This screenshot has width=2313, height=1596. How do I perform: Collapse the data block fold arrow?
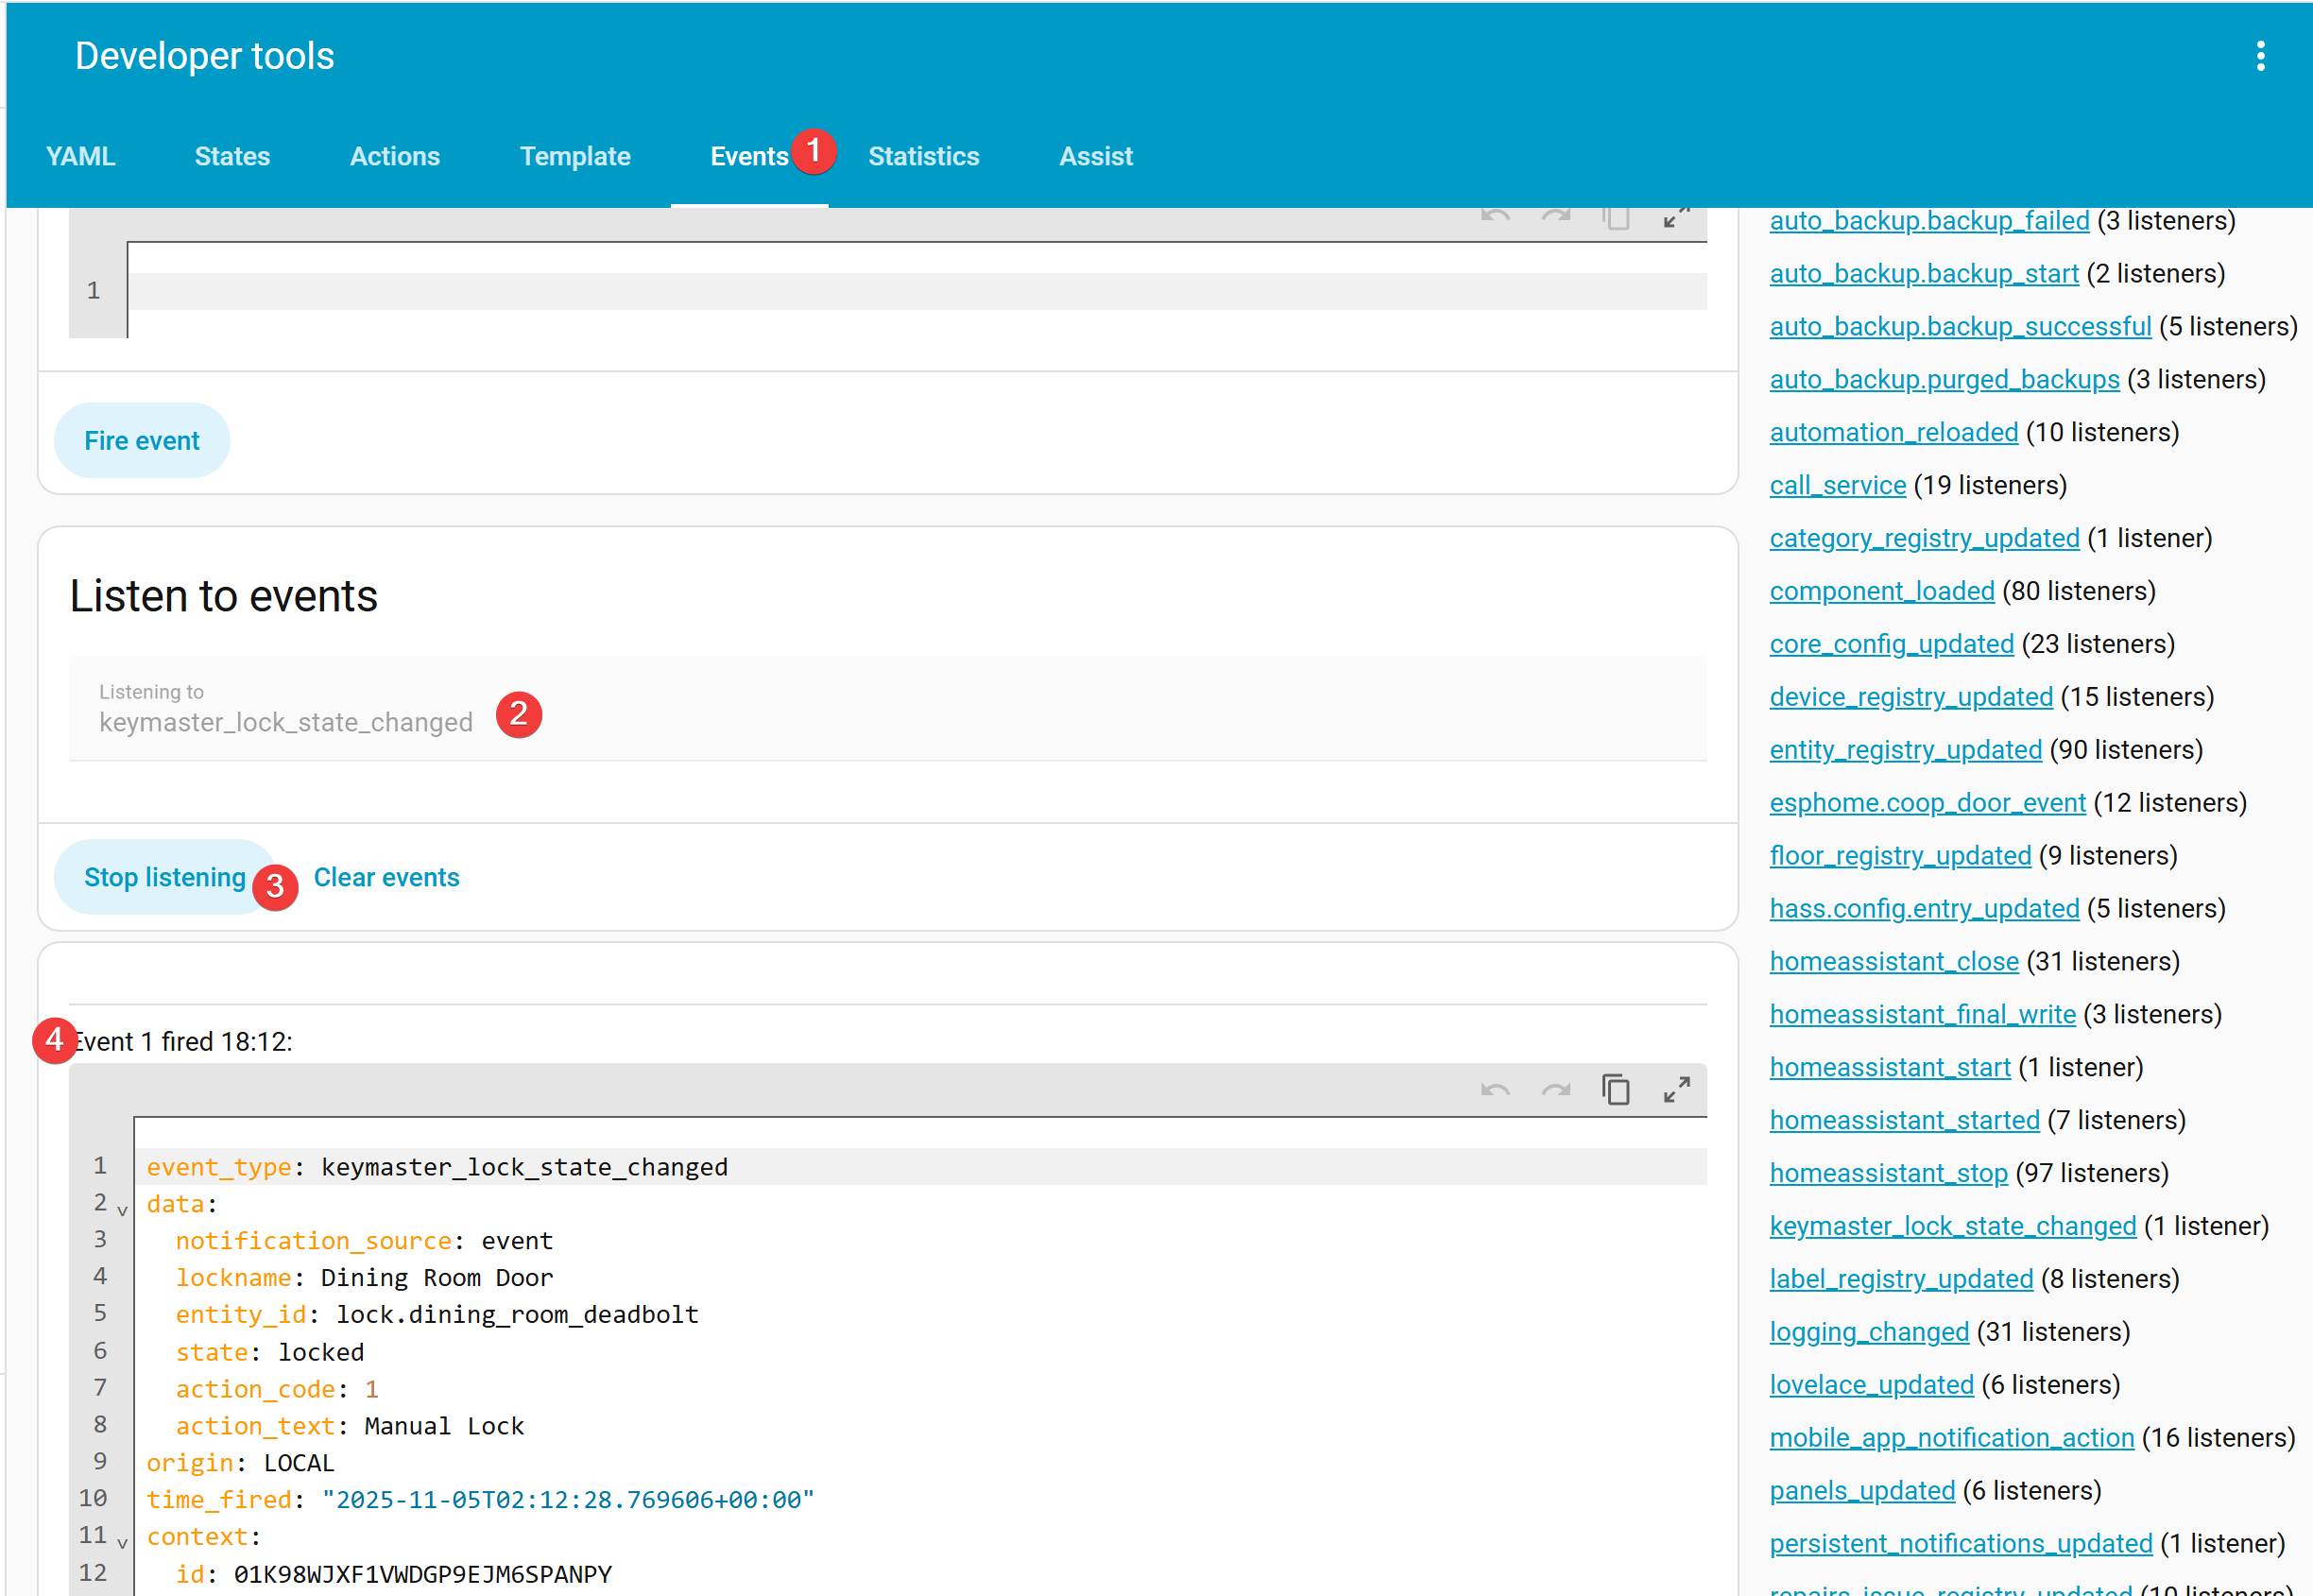coord(122,1210)
